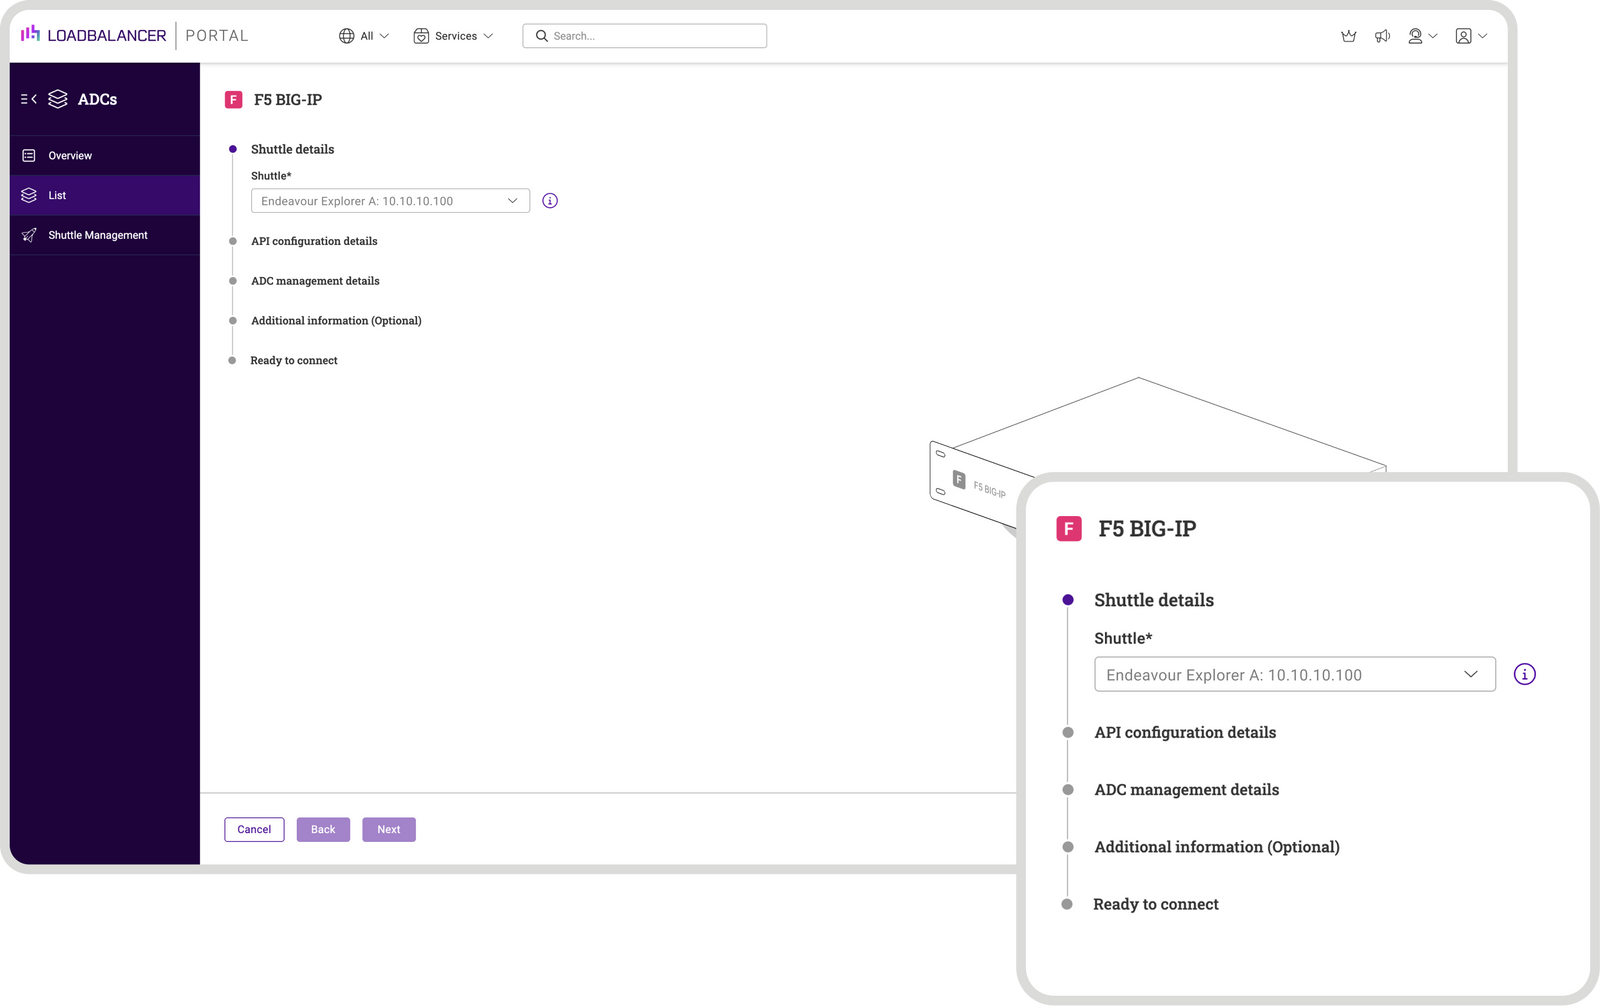
Task: Go to Shuttle Management in sidebar
Action: pyautogui.click(x=97, y=235)
